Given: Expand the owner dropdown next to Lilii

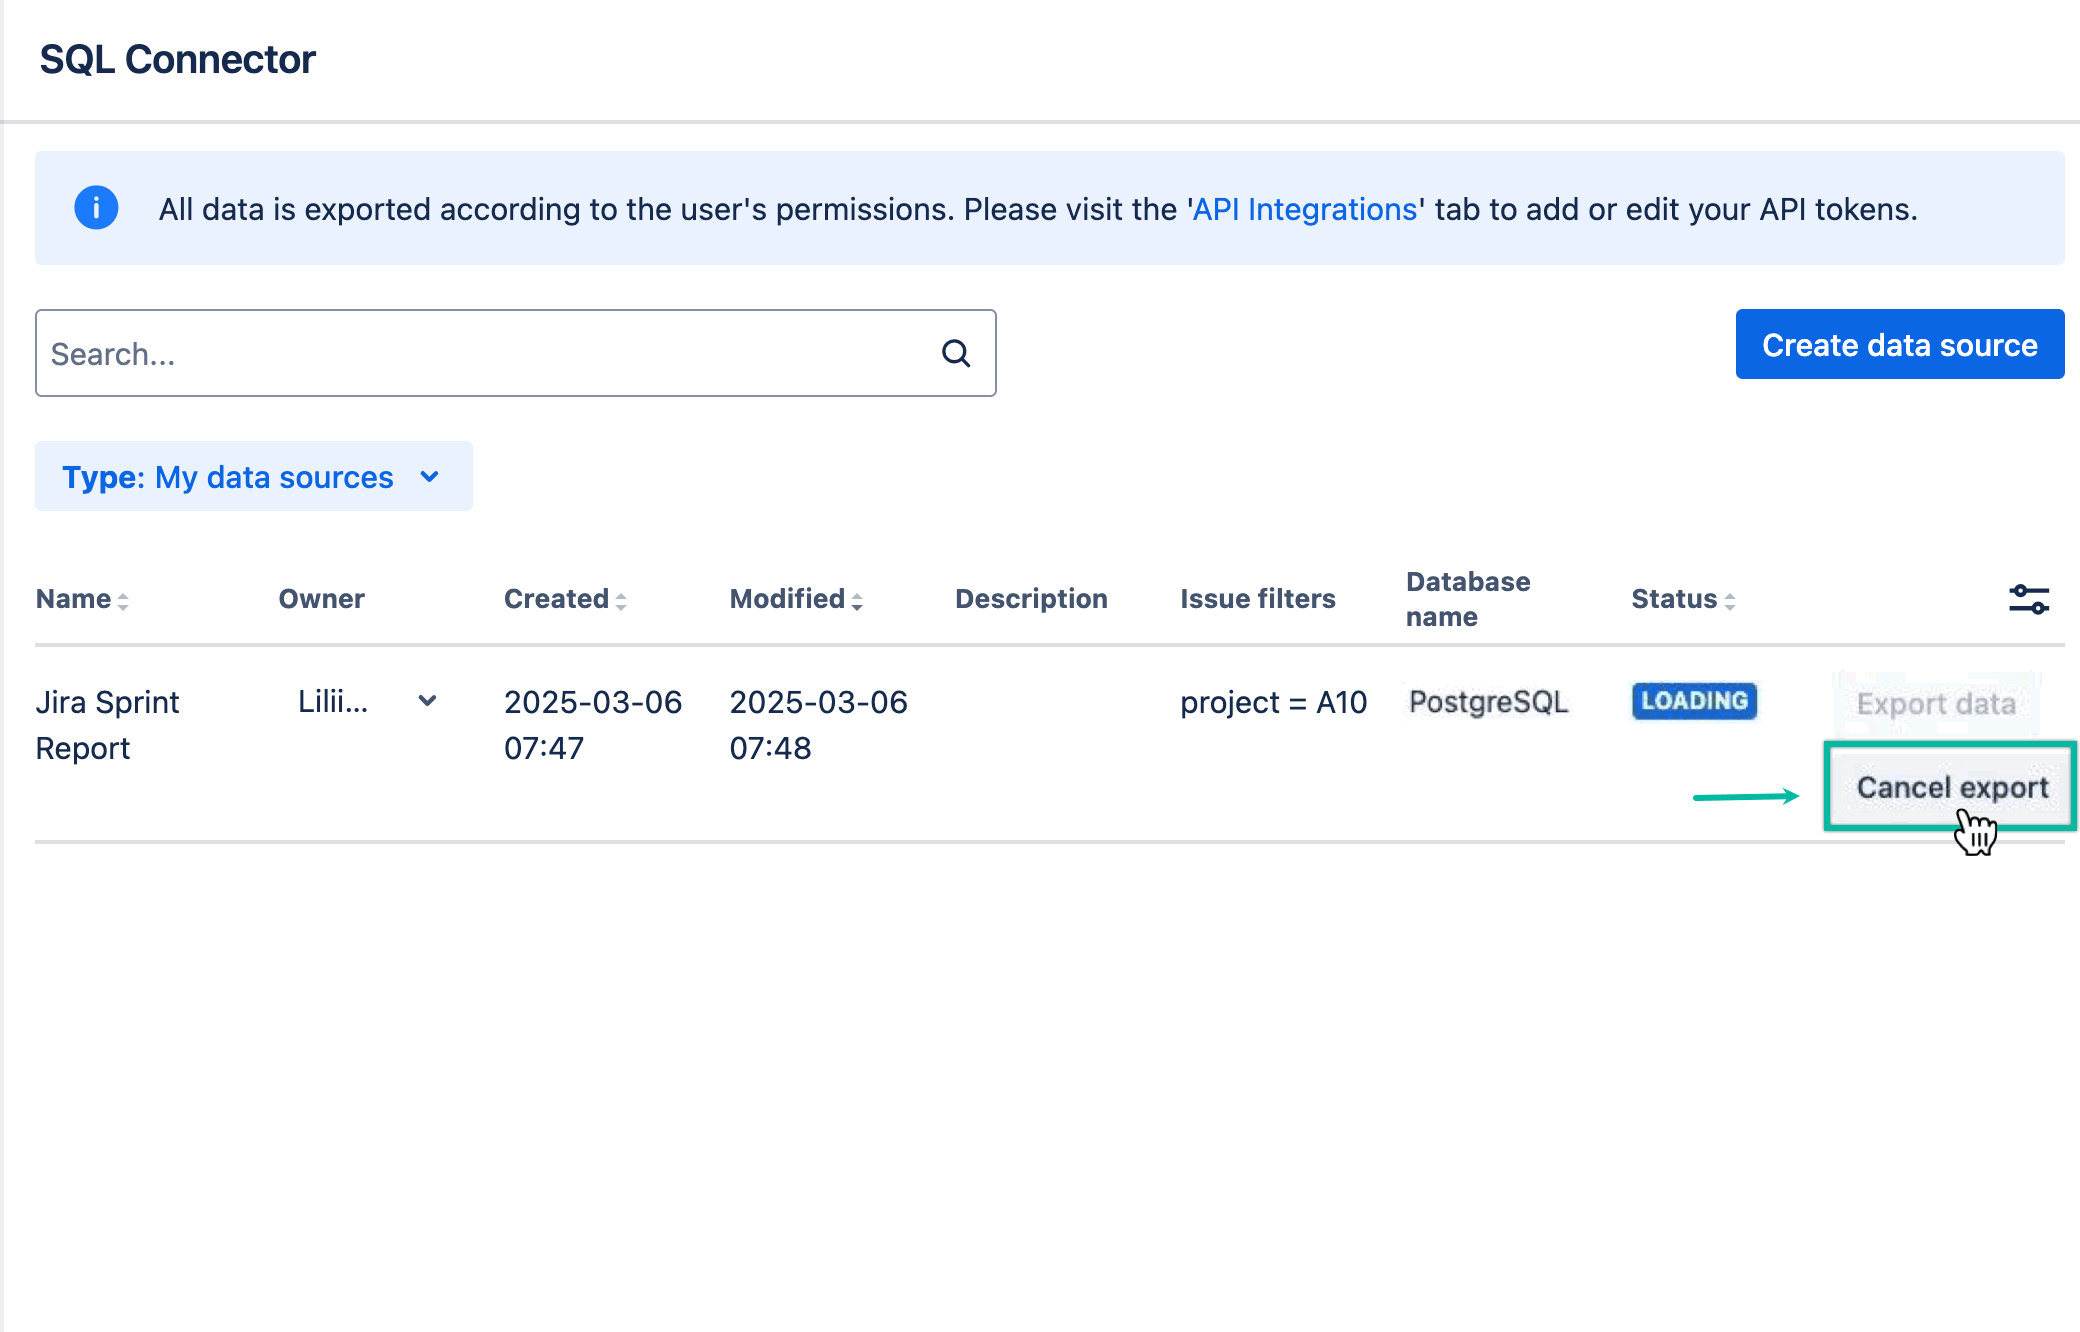Looking at the screenshot, I should 428,701.
